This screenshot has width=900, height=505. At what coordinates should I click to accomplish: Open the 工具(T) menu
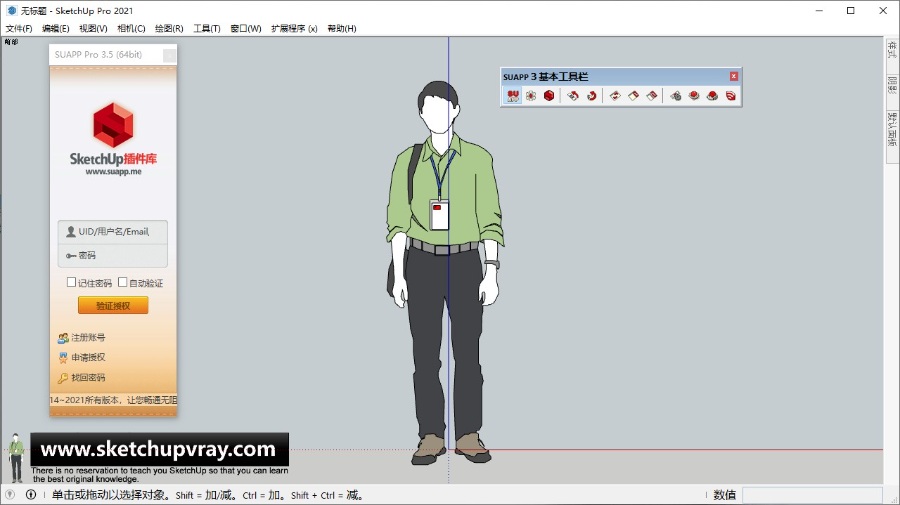coord(207,28)
